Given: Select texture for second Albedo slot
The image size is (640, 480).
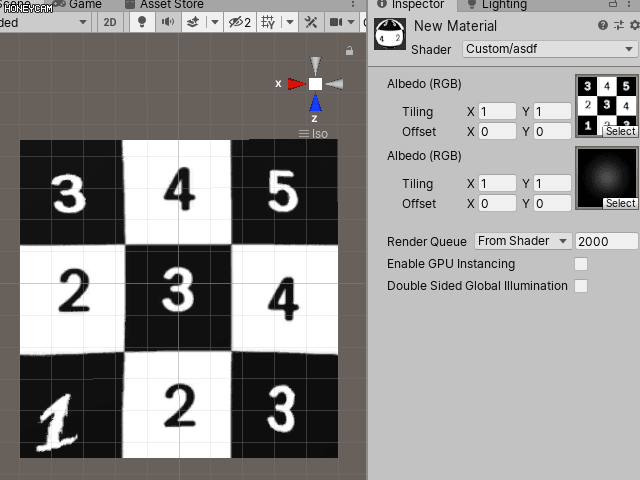Looking at the screenshot, I should [620, 203].
